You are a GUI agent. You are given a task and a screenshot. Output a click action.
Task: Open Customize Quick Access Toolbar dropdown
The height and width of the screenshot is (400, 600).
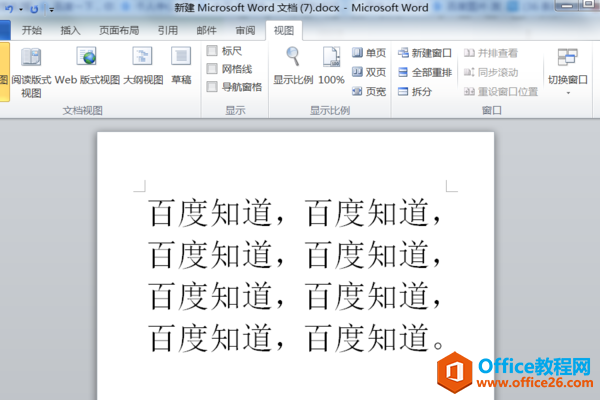pyautogui.click(x=51, y=10)
